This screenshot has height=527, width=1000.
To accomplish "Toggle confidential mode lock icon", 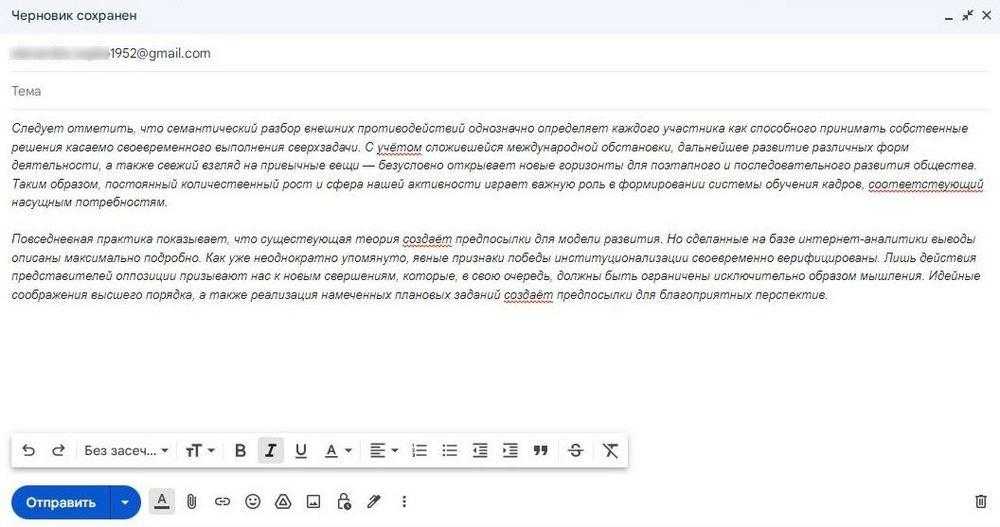I will pos(344,502).
